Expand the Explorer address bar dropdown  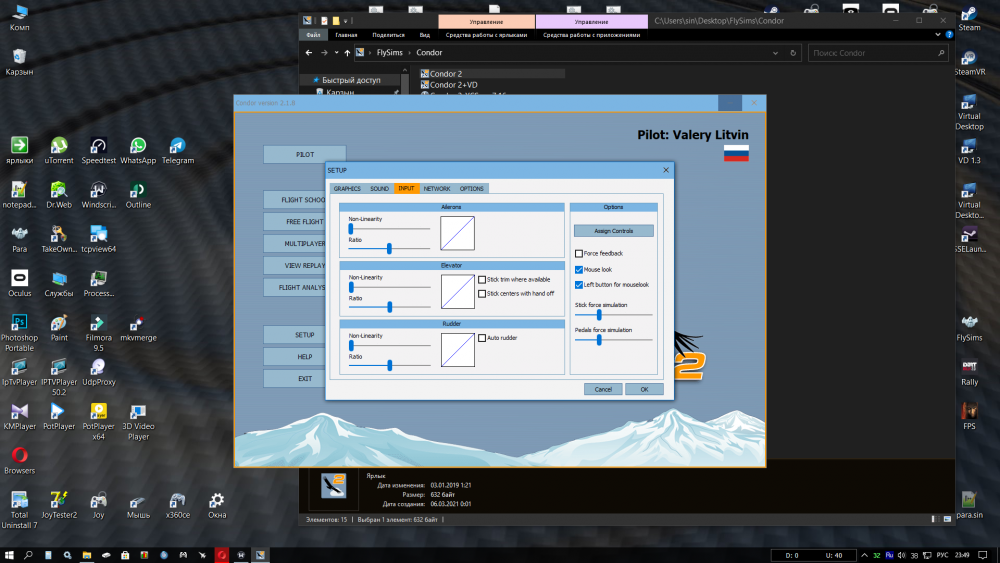[x=775, y=53]
